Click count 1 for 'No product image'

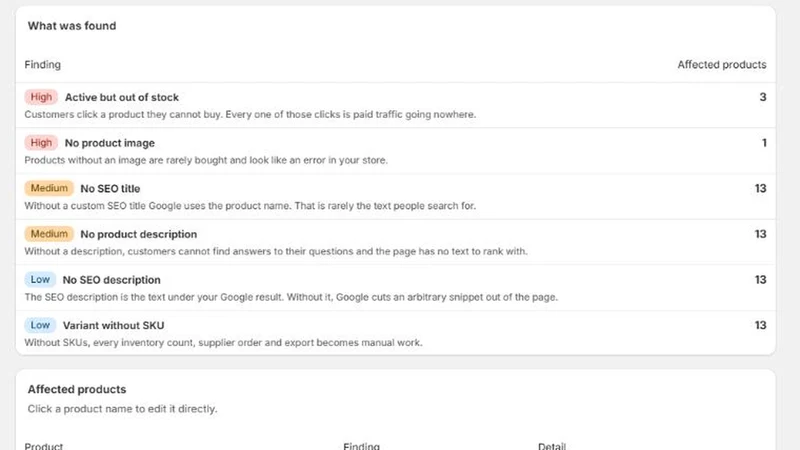[764, 143]
